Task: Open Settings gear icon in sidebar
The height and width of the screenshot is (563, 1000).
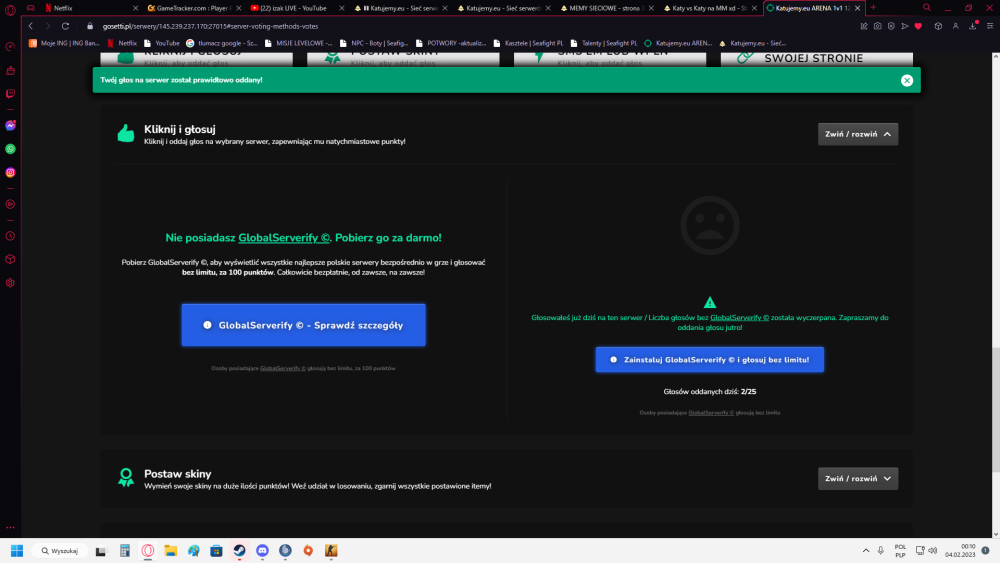Action: (10, 283)
